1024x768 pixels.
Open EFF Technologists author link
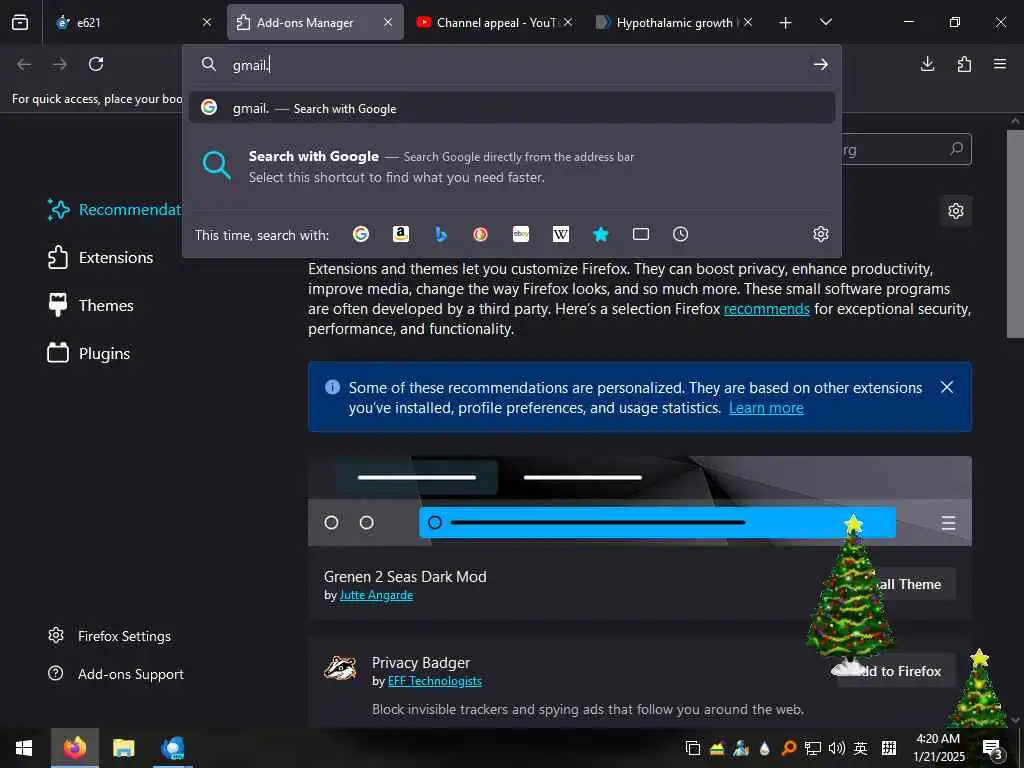point(435,681)
